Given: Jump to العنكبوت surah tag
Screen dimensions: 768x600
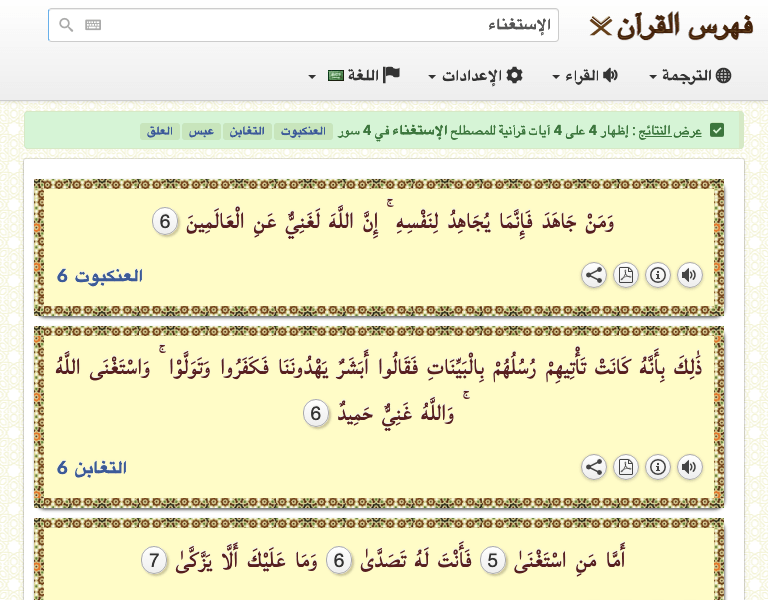Looking at the screenshot, I should 302,131.
